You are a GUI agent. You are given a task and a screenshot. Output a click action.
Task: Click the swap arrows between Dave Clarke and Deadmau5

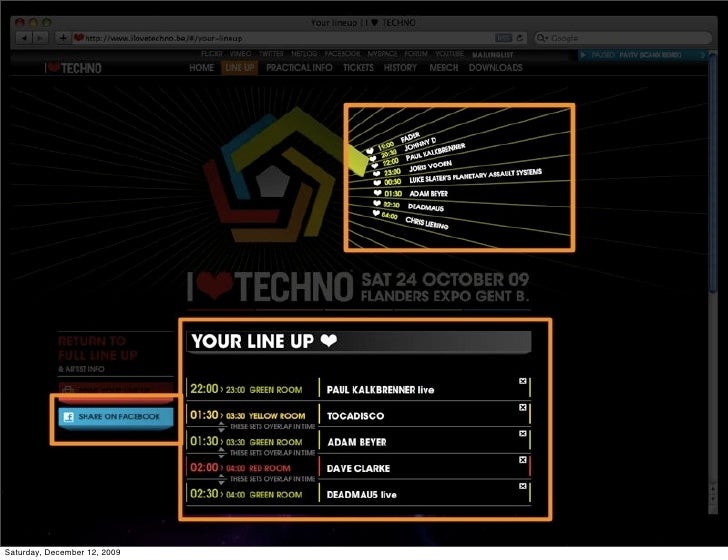(x=221, y=480)
